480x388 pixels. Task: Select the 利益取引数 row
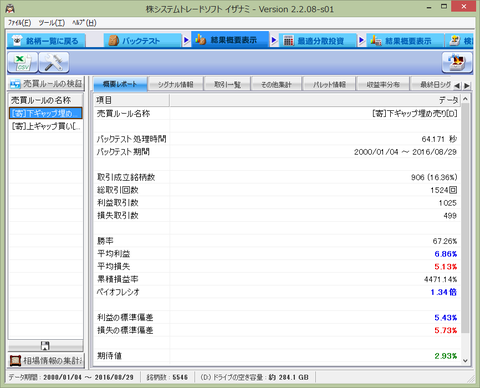click(277, 203)
